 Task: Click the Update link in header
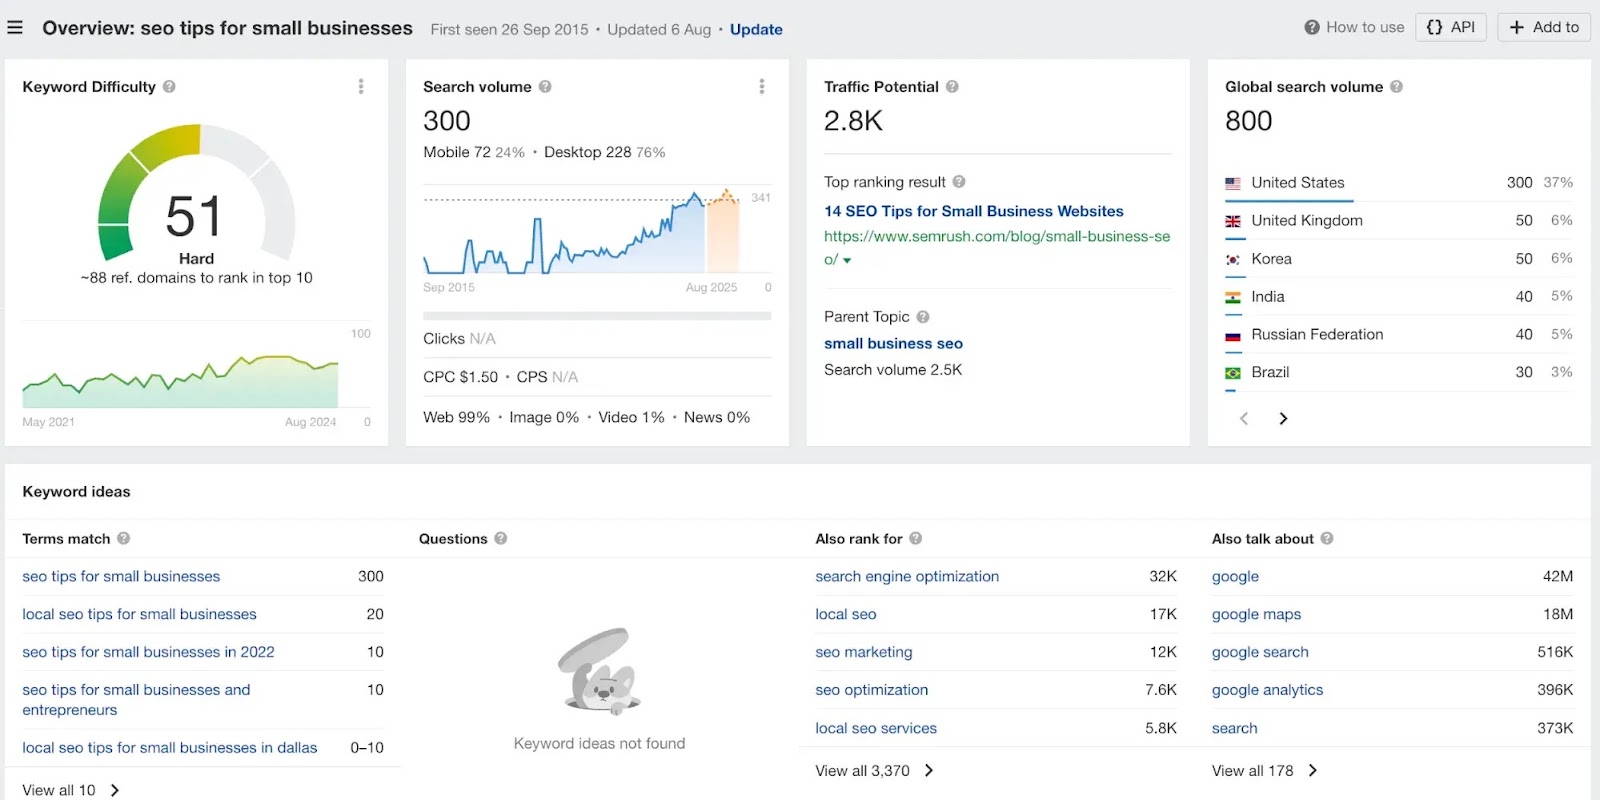(756, 29)
